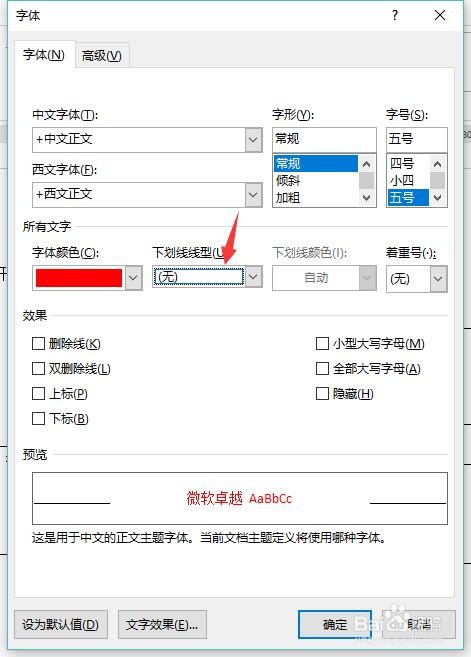Click the down arrow in font size list
The height and width of the screenshot is (657, 471).
437,197
